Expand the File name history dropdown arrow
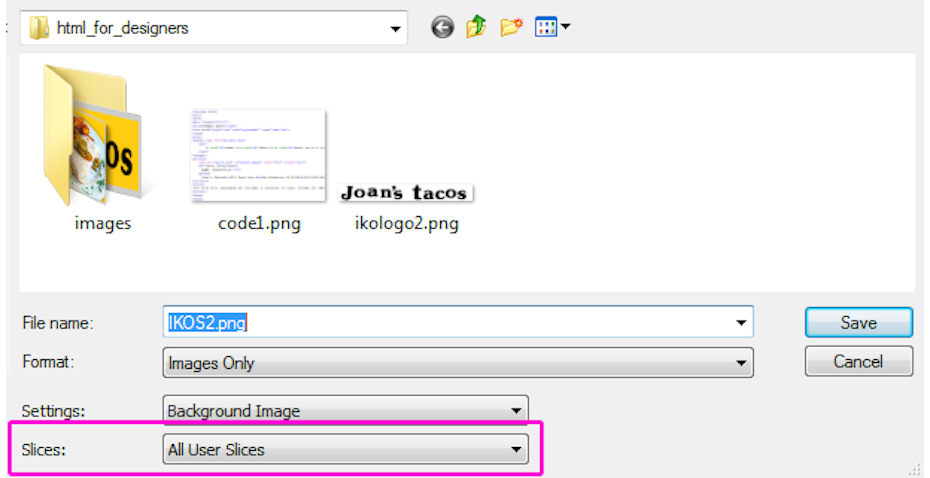 (741, 323)
